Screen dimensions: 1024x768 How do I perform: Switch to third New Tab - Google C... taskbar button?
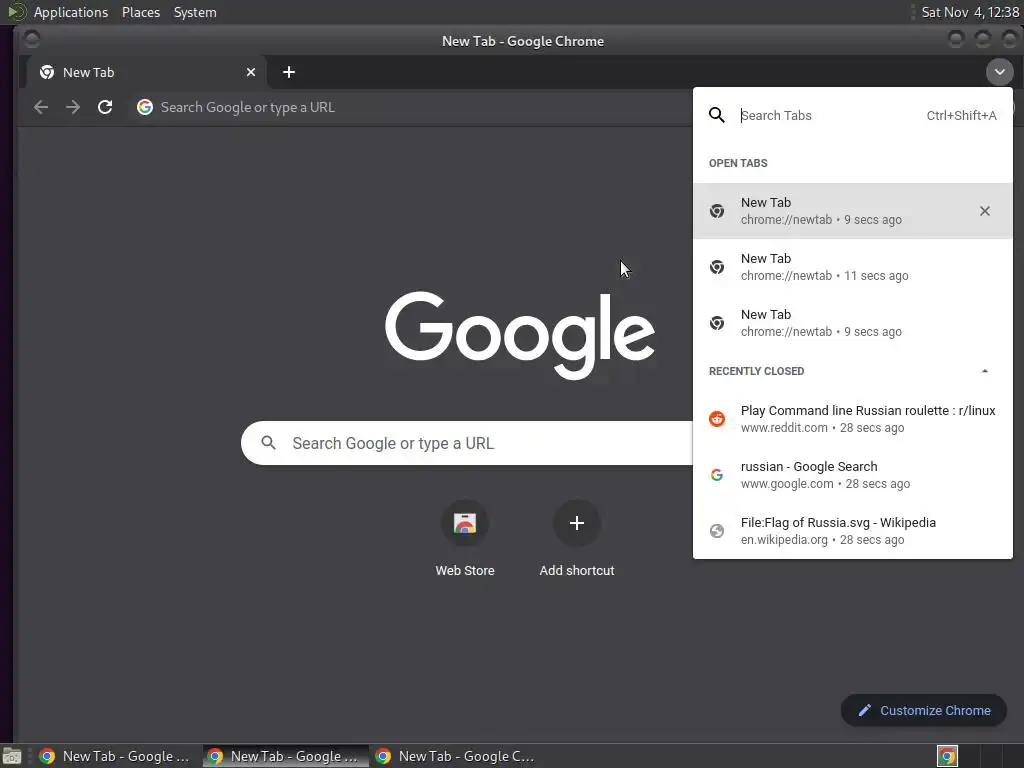[455, 756]
